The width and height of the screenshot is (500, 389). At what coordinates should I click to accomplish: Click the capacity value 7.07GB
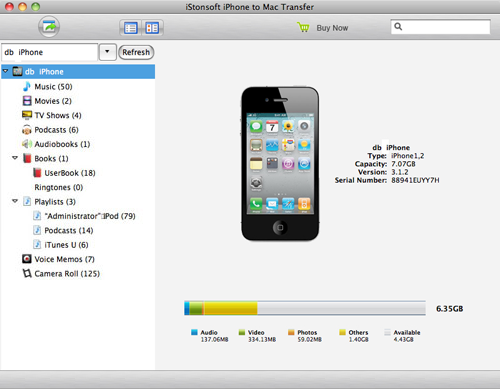point(403,164)
